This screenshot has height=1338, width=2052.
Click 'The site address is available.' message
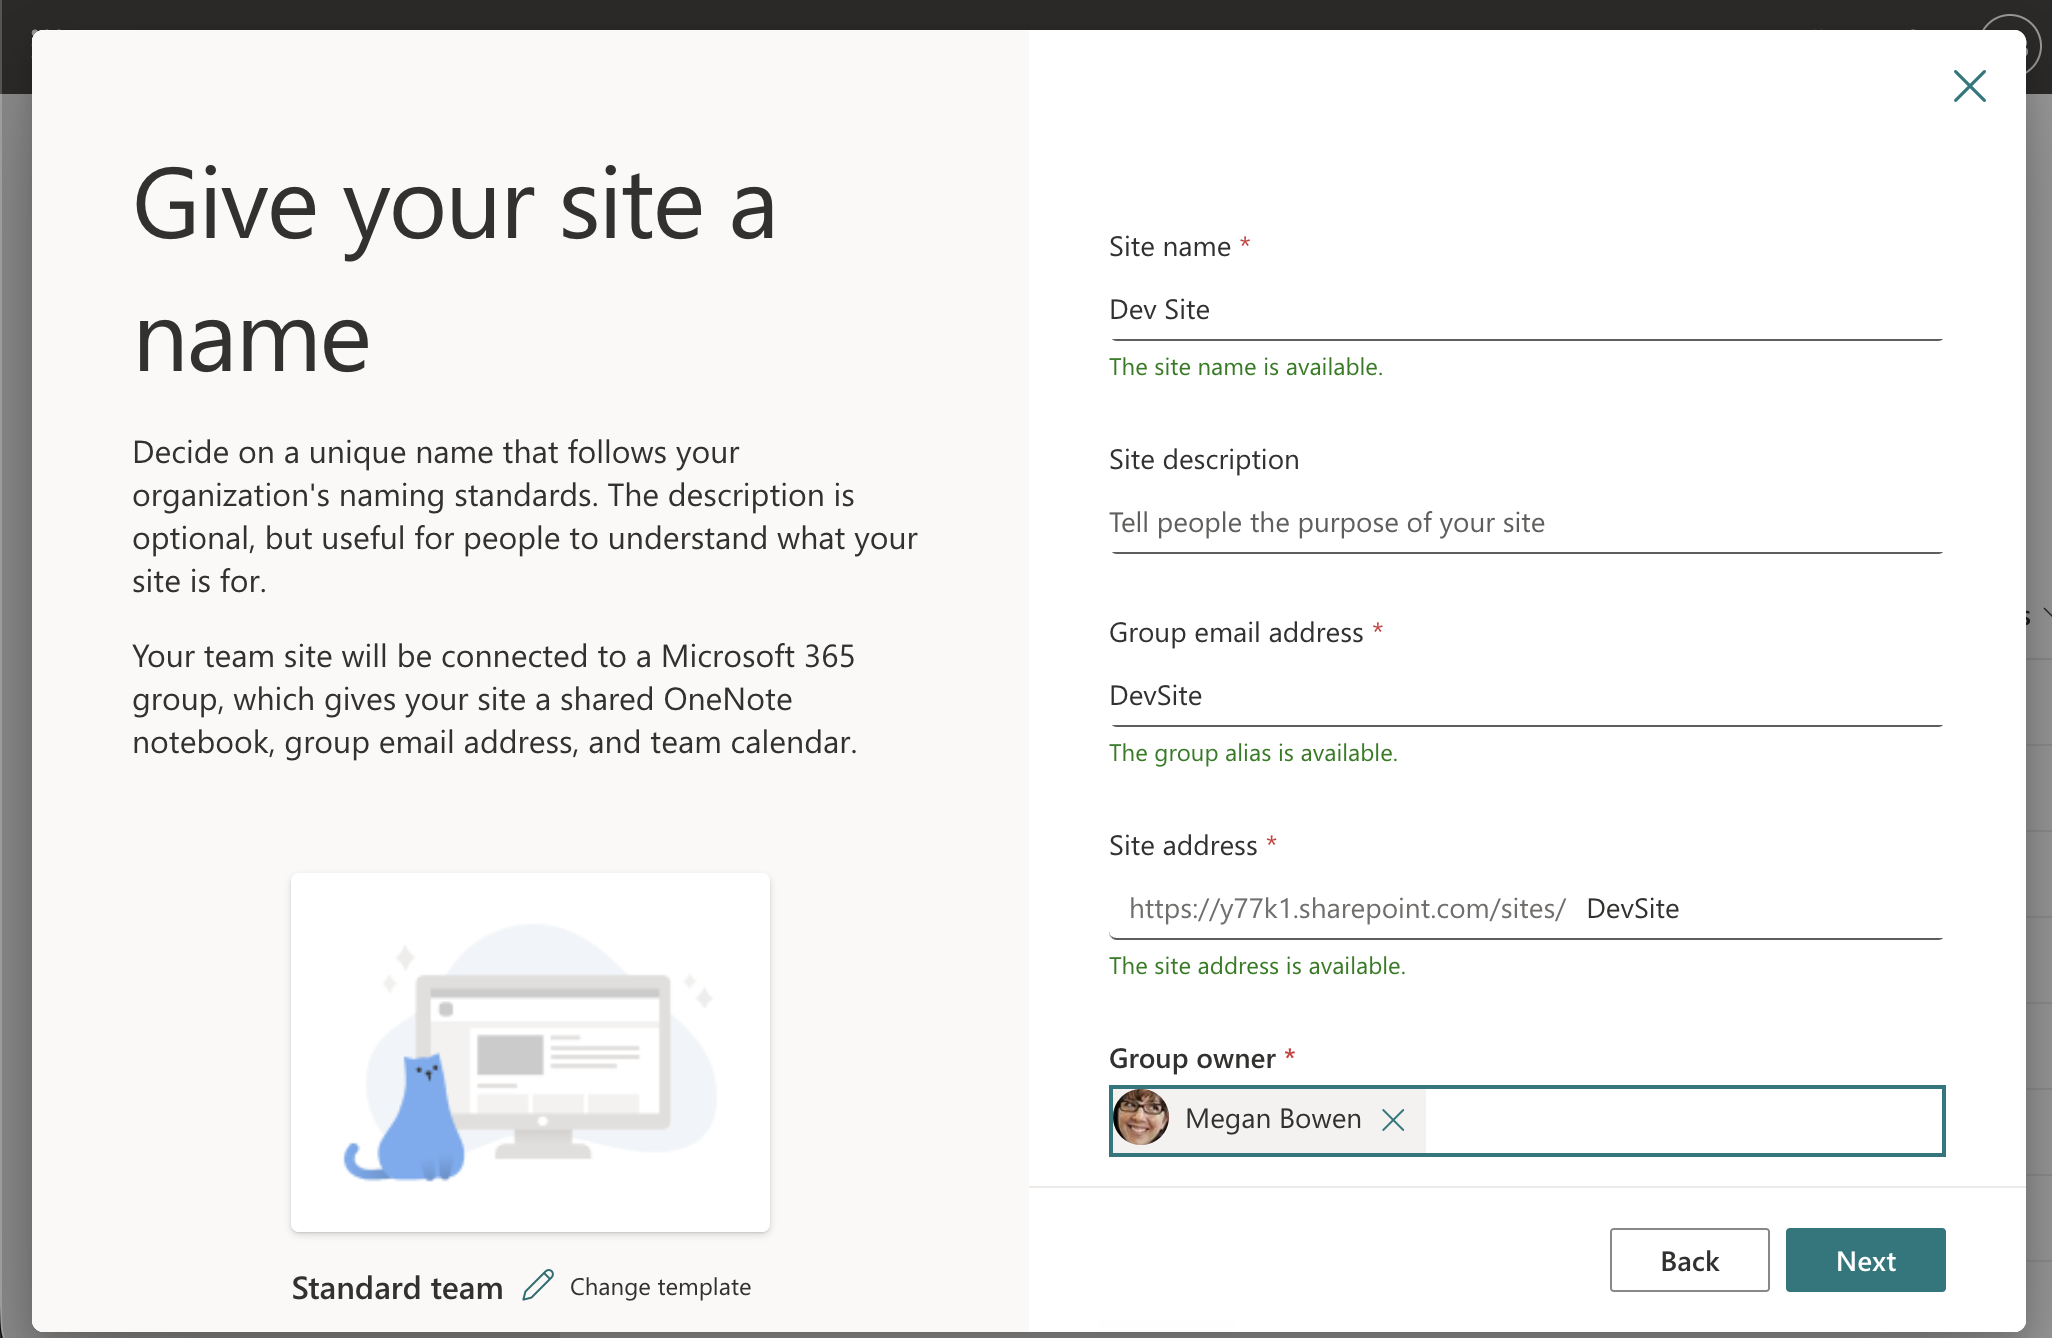pos(1257,966)
